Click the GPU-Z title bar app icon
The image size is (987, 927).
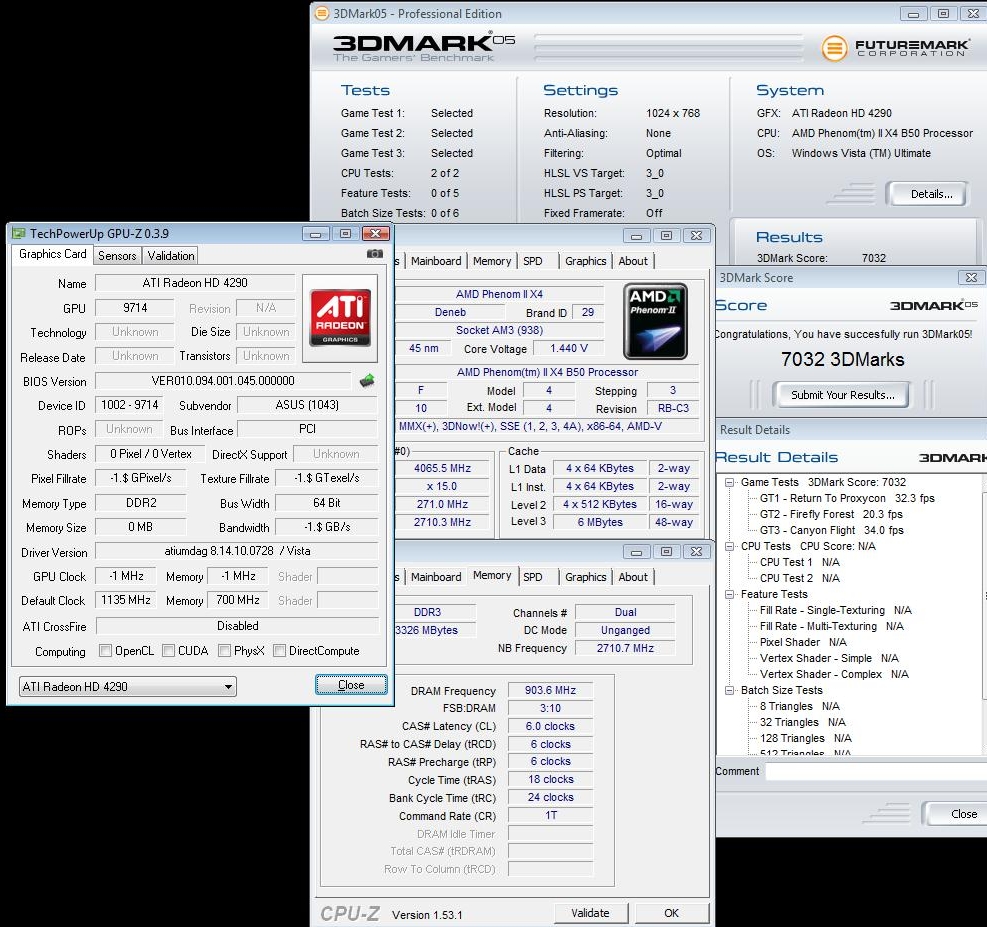(19, 233)
